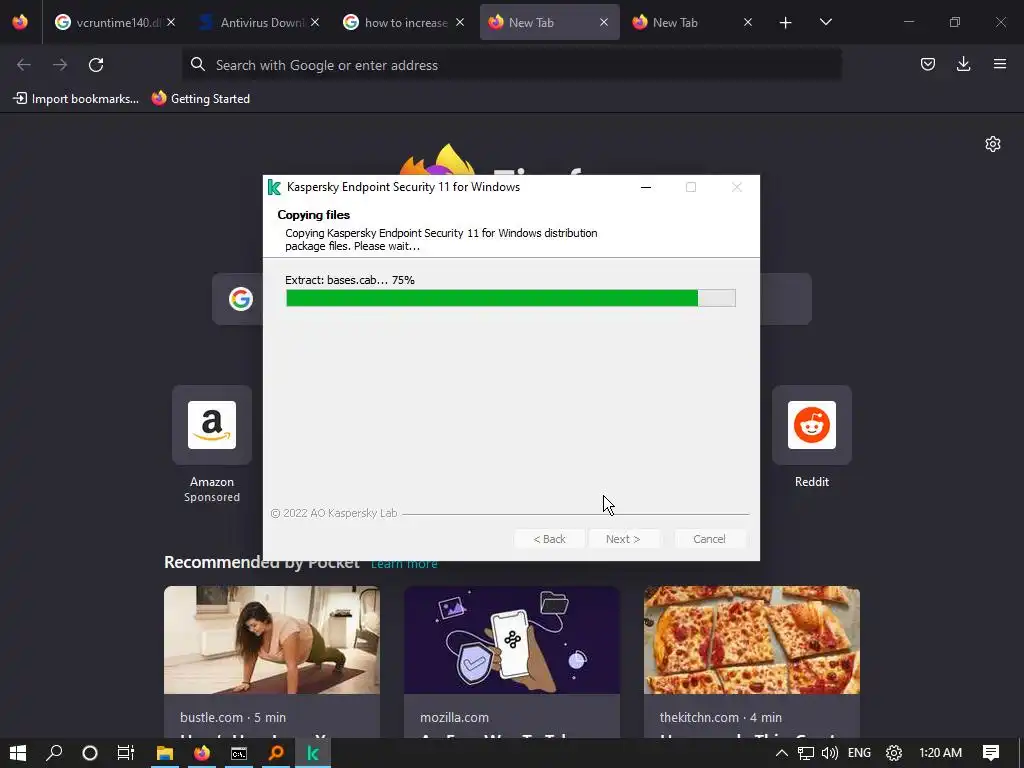Show hidden system tray icons
This screenshot has height=768, width=1024.
781,753
